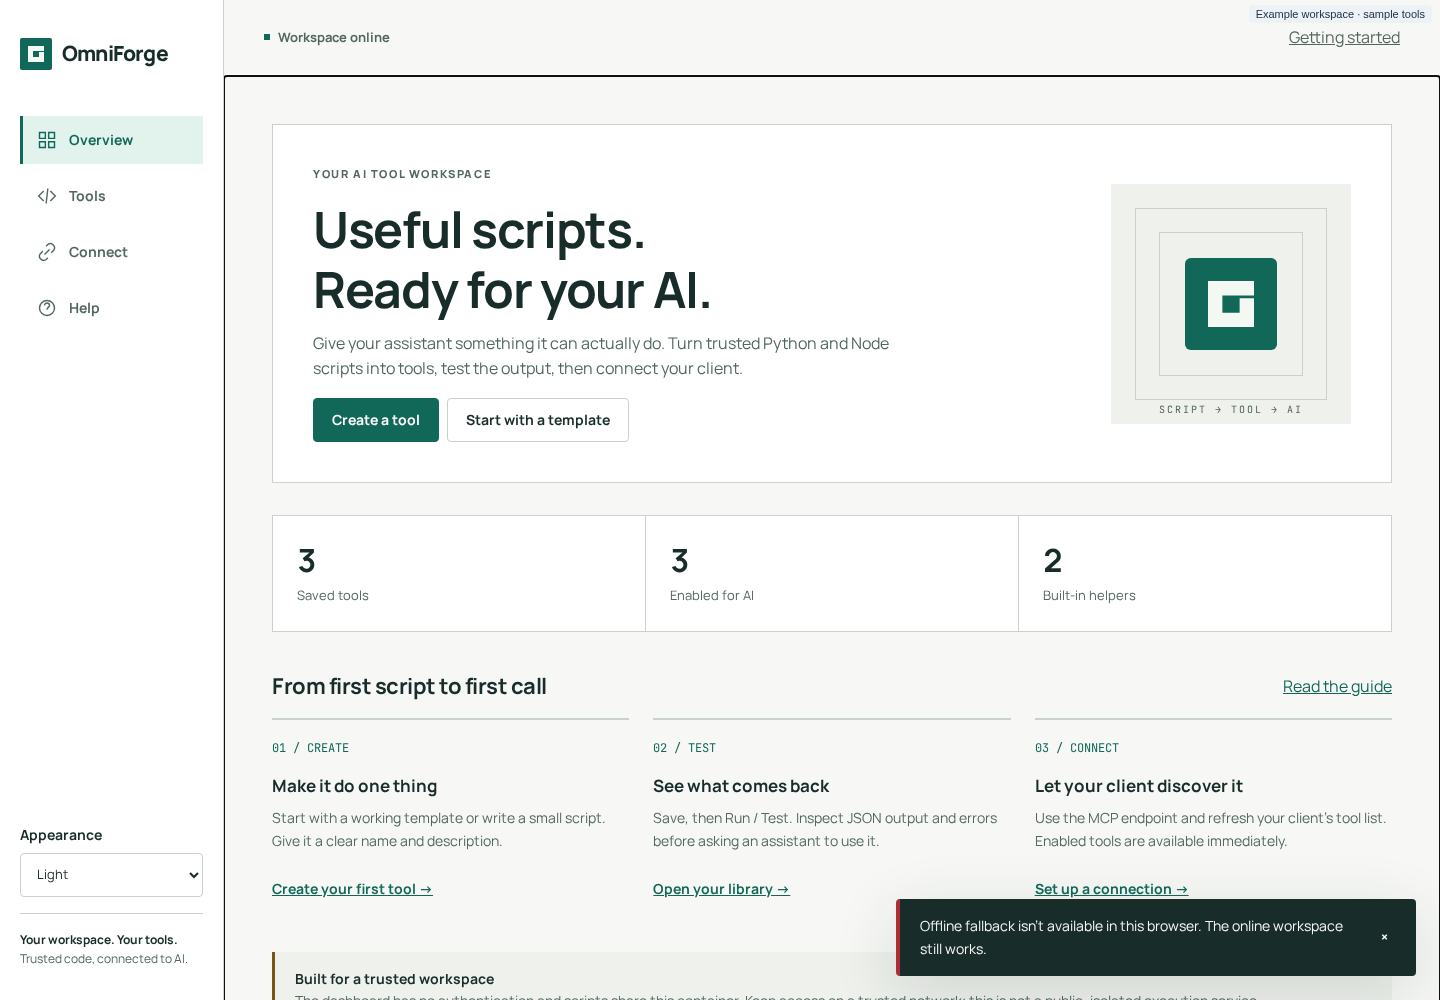The image size is (1440, 1000).
Task: Open the Appearance theme dropdown
Action: [x=111, y=875]
